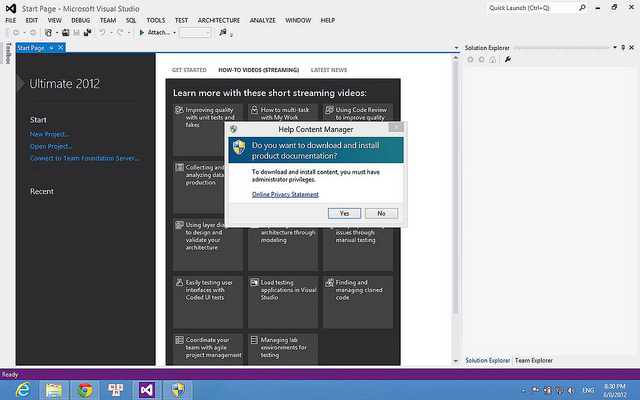The height and width of the screenshot is (400, 640).
Task: Open Internet Explorer from the taskbar
Action: [23, 390]
